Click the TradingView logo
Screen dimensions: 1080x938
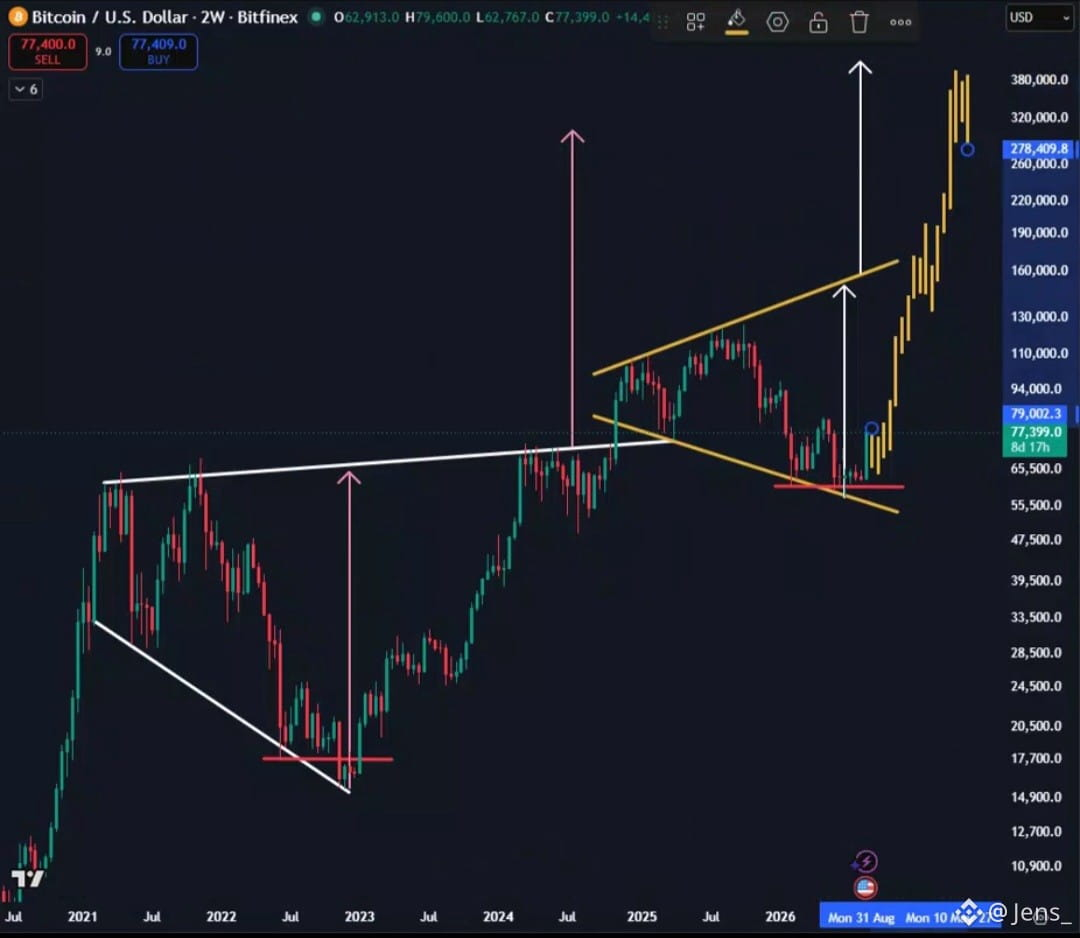click(28, 878)
